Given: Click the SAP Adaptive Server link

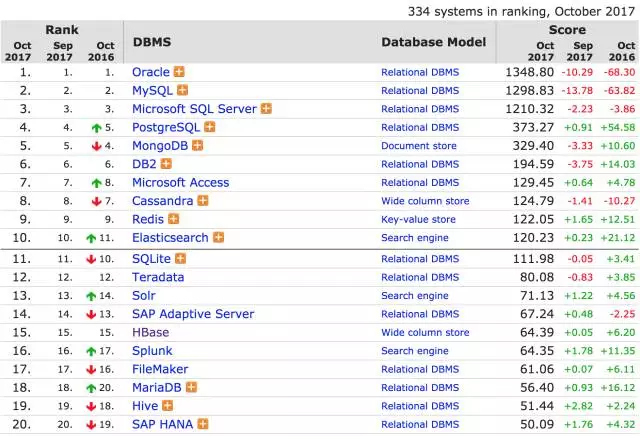Looking at the screenshot, I should (193, 314).
